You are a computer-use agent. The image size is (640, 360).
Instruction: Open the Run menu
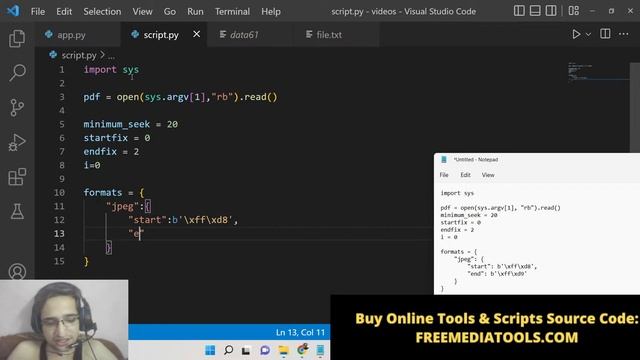tap(195, 11)
